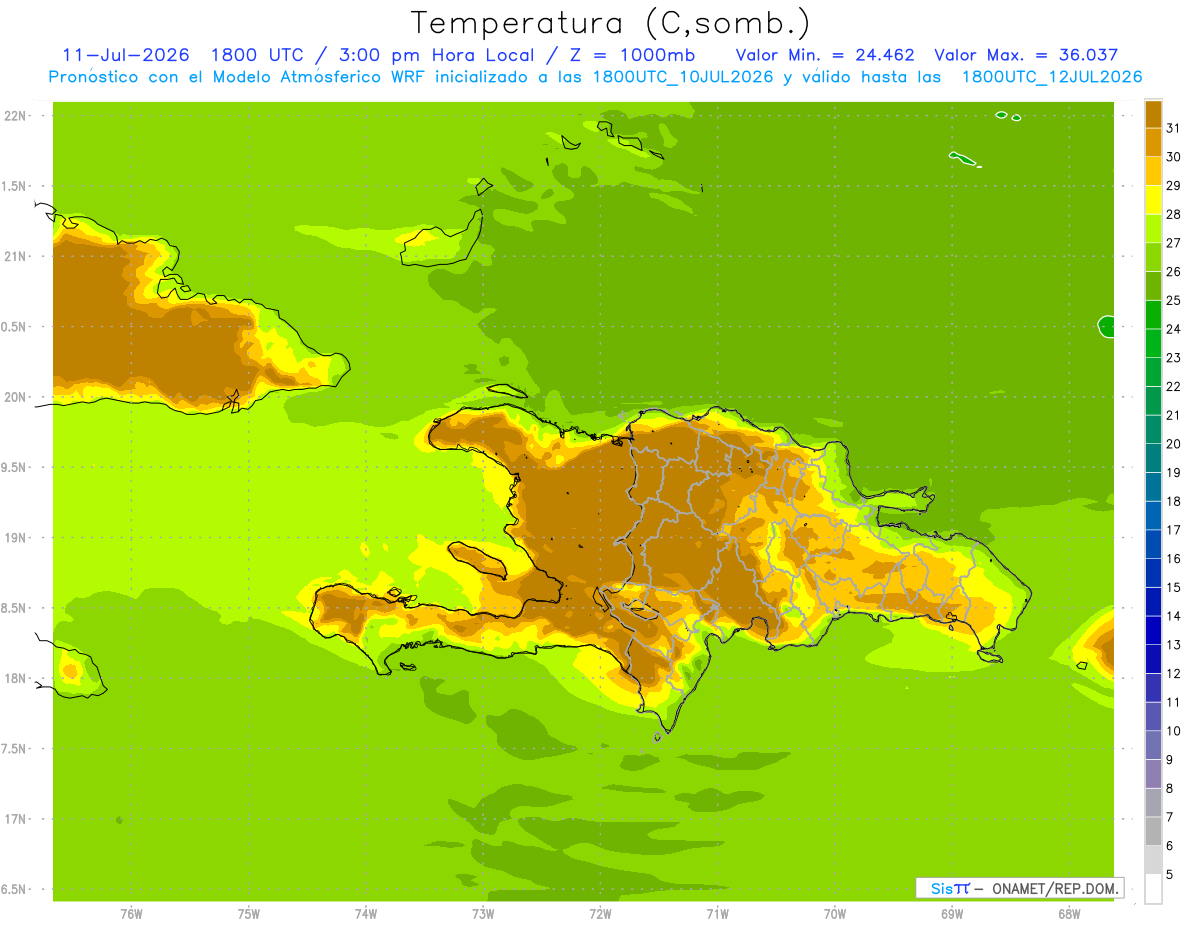Click the legend value 25 label

click(x=1174, y=300)
